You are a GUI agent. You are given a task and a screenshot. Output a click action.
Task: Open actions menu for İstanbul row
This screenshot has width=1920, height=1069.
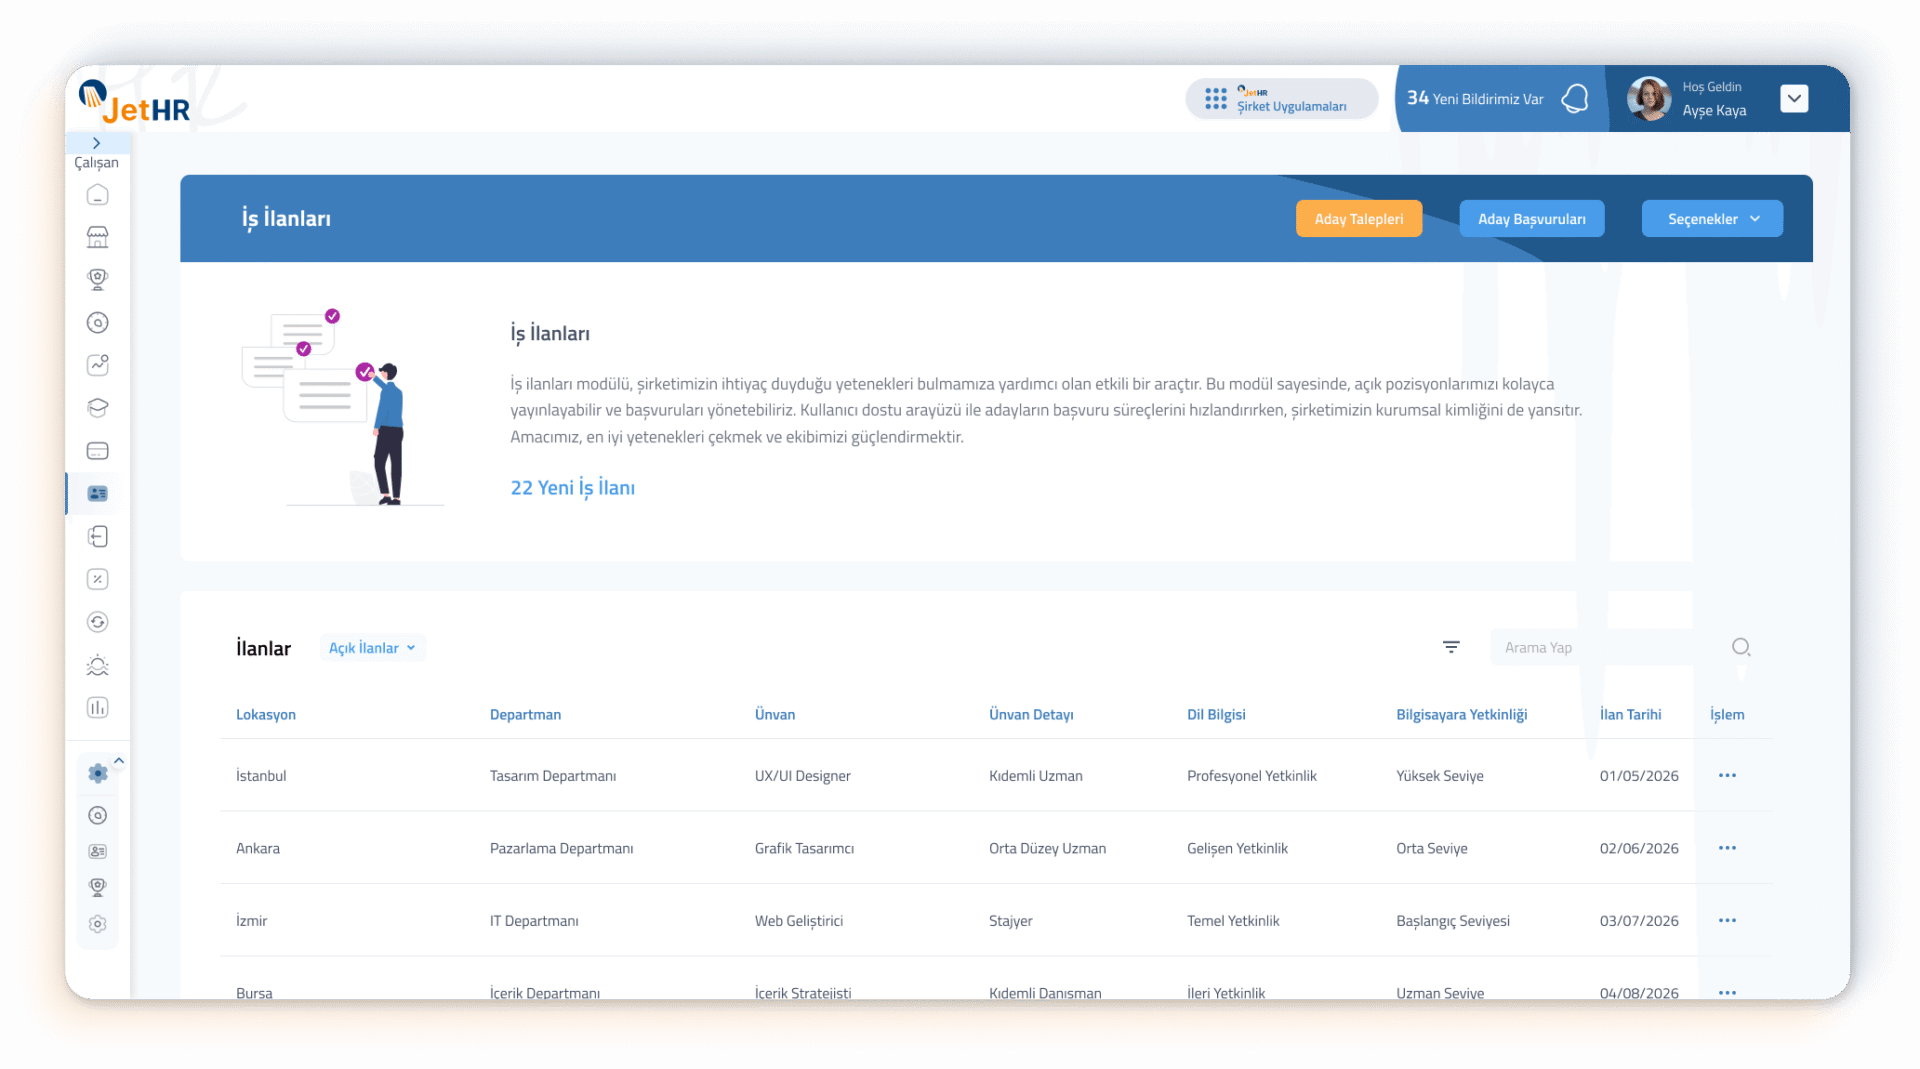tap(1727, 775)
